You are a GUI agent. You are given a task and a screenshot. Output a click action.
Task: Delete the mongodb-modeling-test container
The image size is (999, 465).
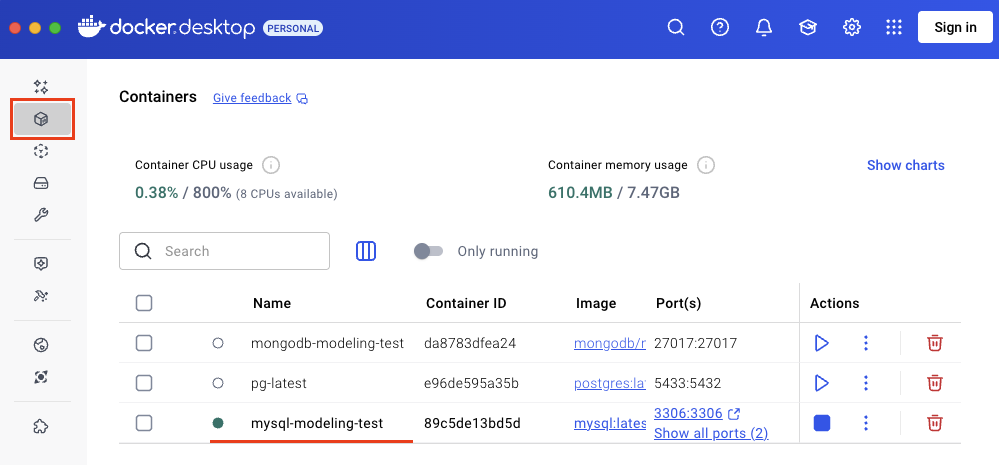click(x=935, y=344)
